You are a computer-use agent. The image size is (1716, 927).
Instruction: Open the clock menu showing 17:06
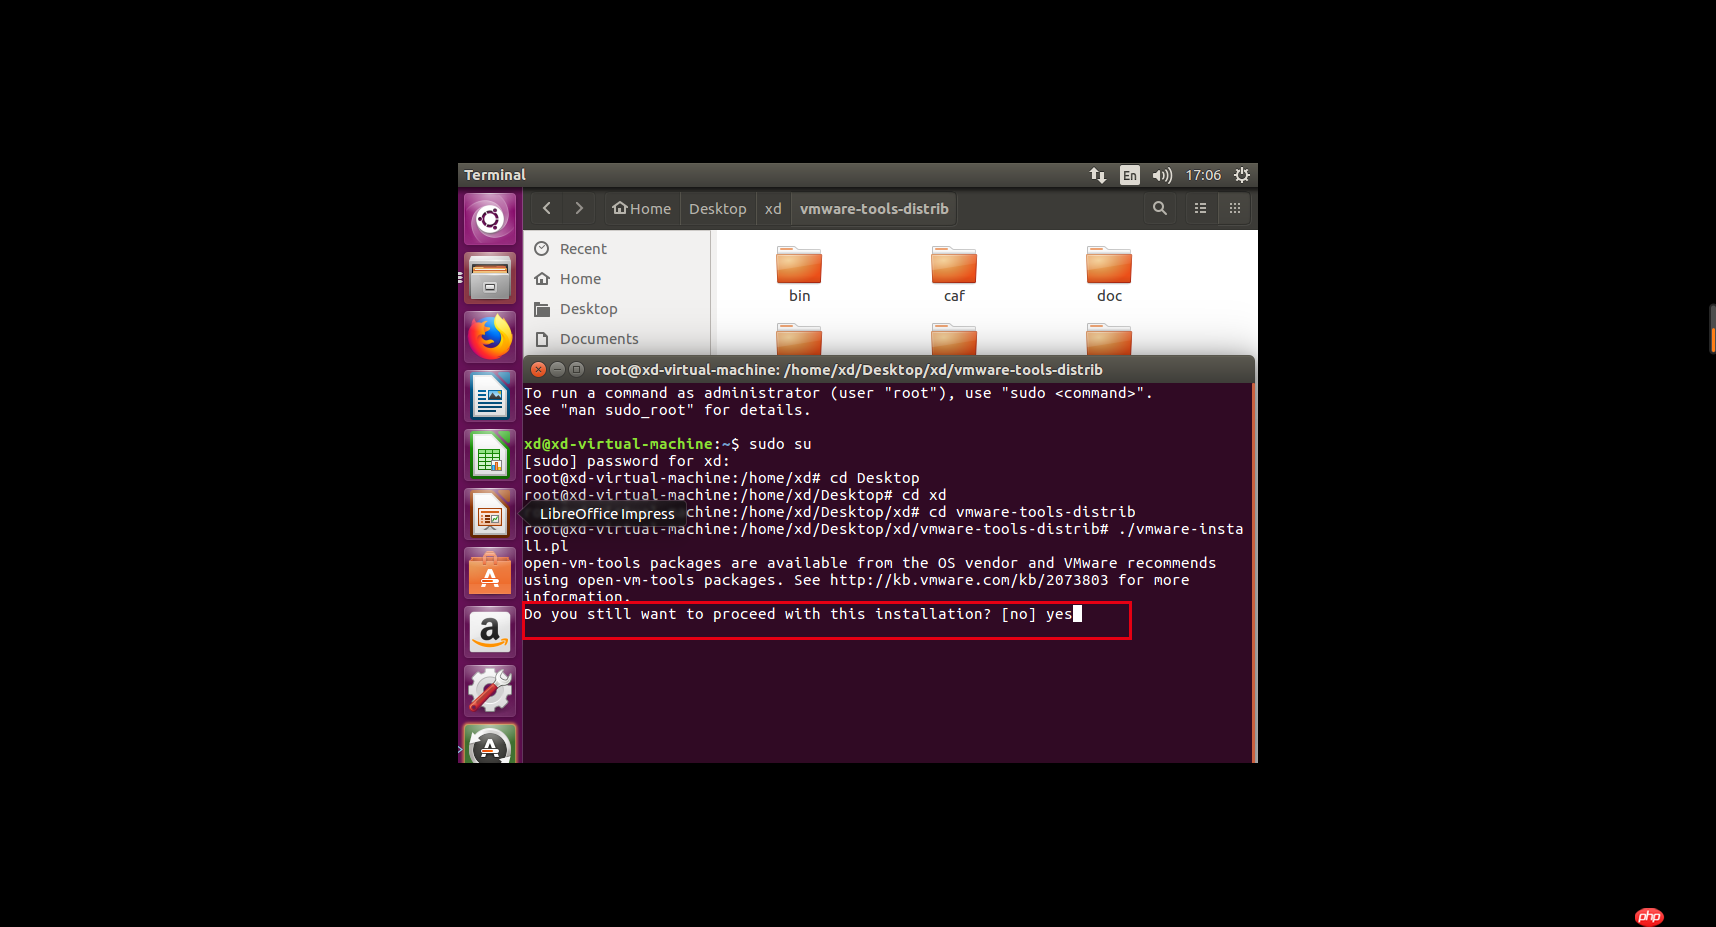click(1202, 174)
